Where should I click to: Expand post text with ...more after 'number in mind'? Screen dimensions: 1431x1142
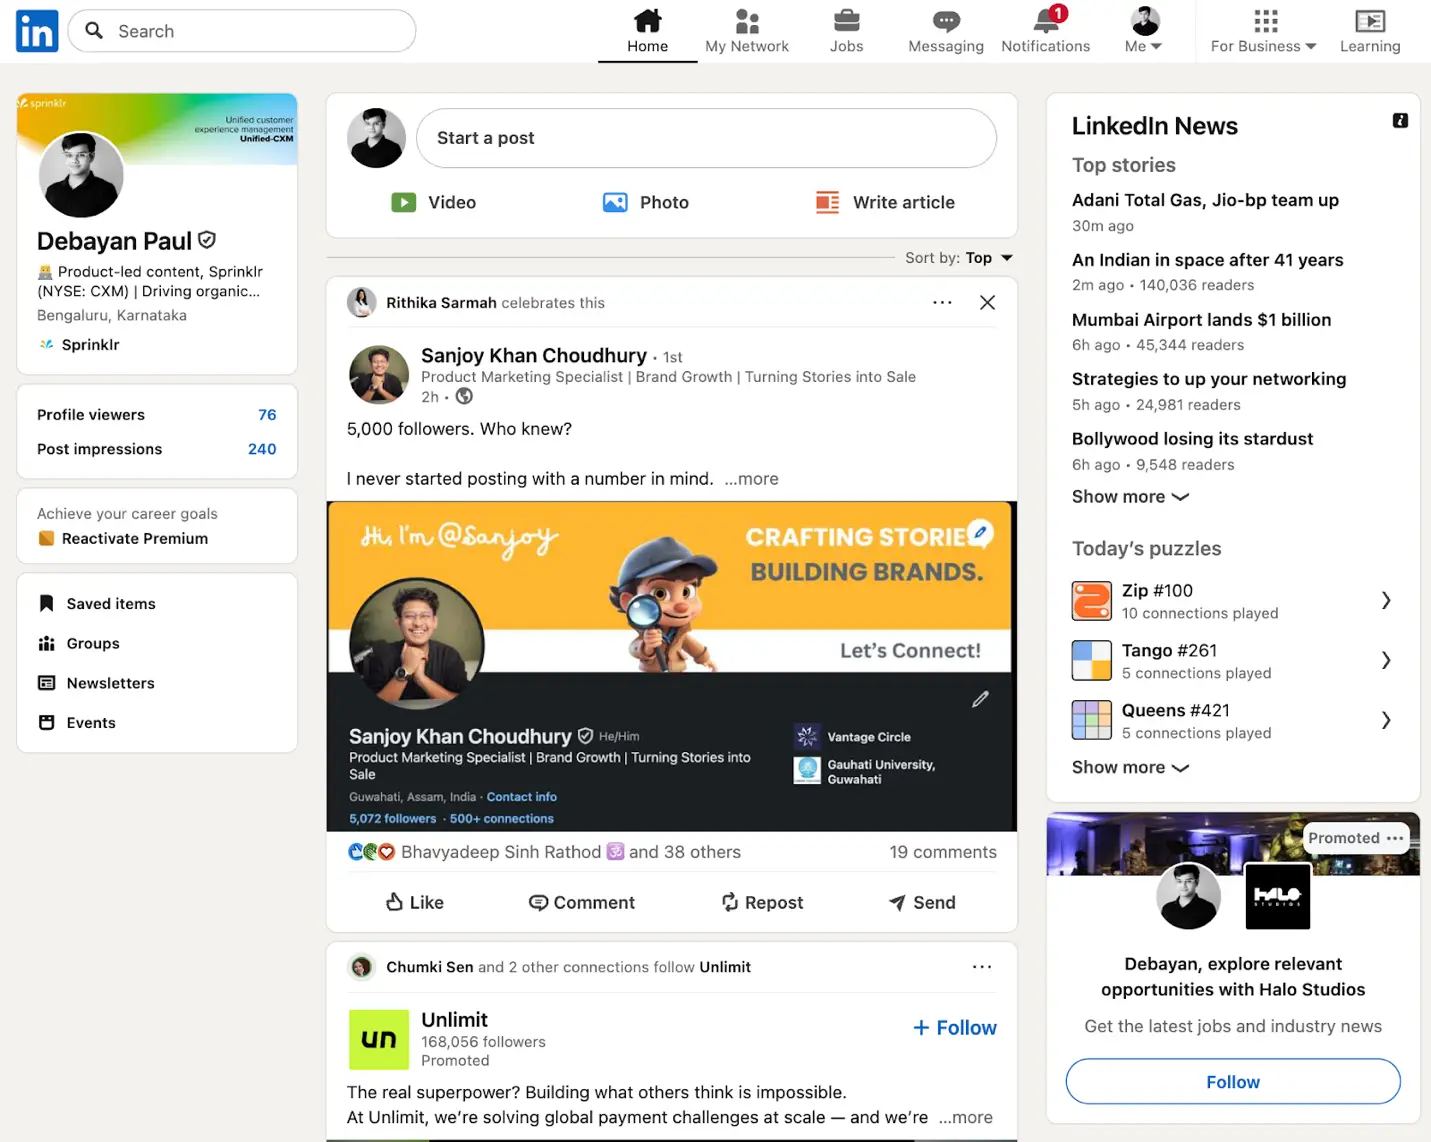pyautogui.click(x=752, y=479)
